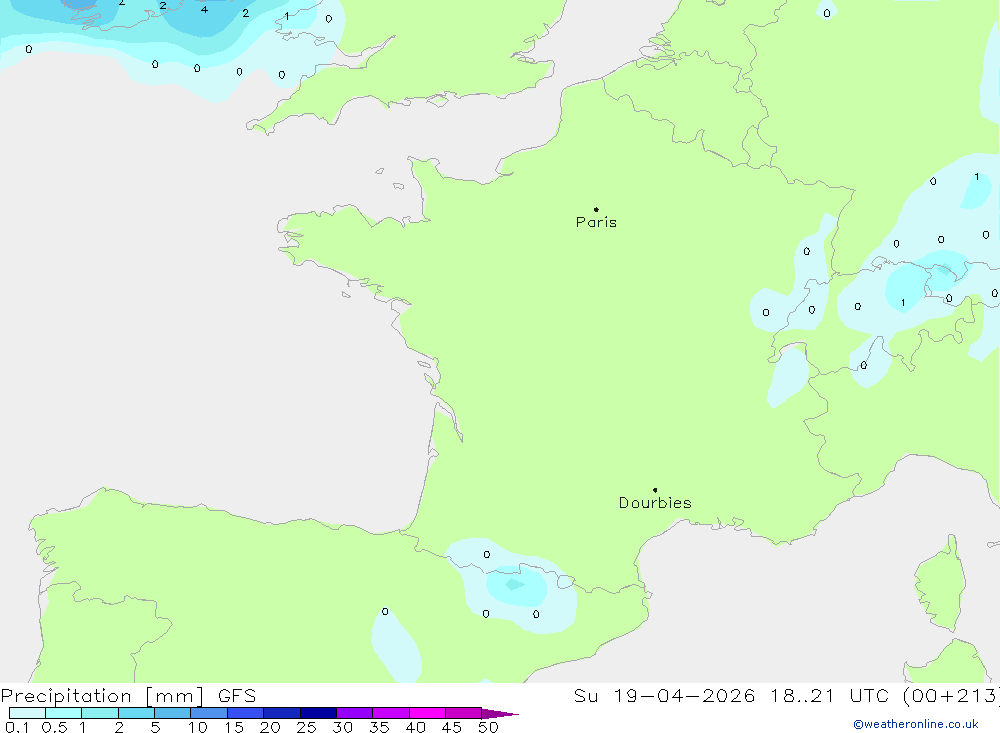Pick the 40–45 mm magenta legend swatch
Viewport: 1000px width, 733px height.
click(x=427, y=713)
